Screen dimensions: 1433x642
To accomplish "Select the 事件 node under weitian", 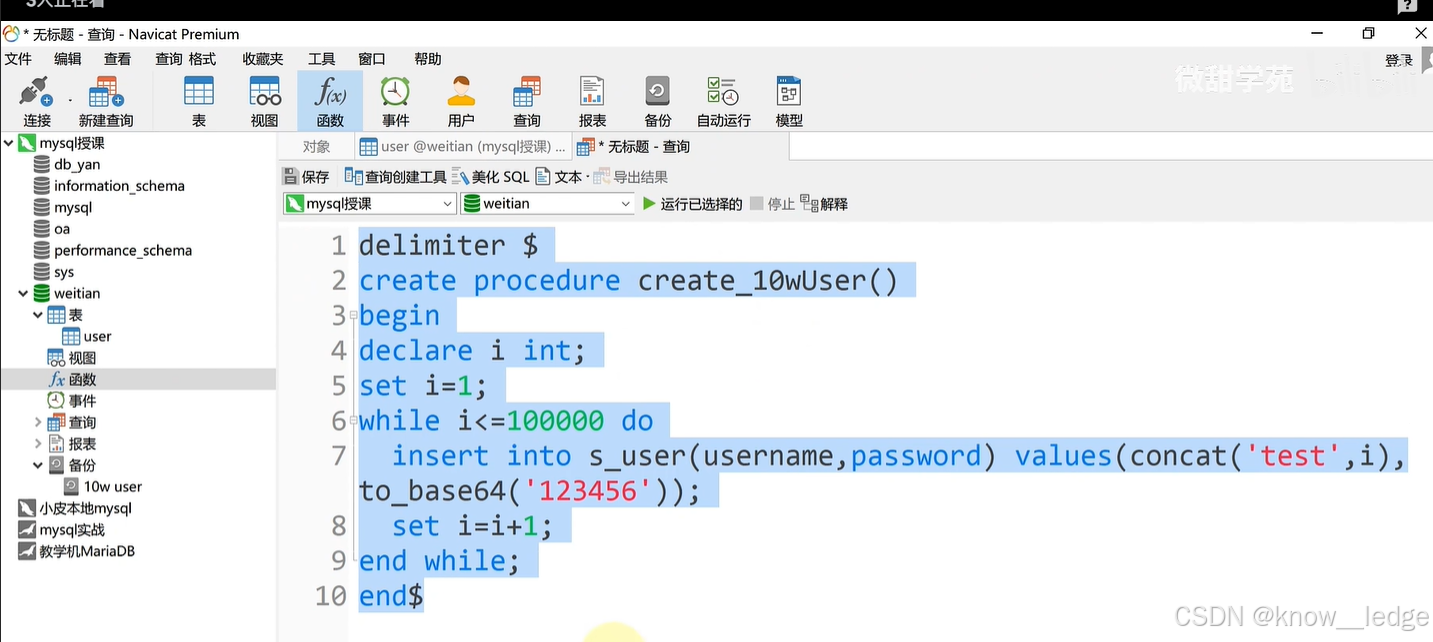I will pos(82,401).
